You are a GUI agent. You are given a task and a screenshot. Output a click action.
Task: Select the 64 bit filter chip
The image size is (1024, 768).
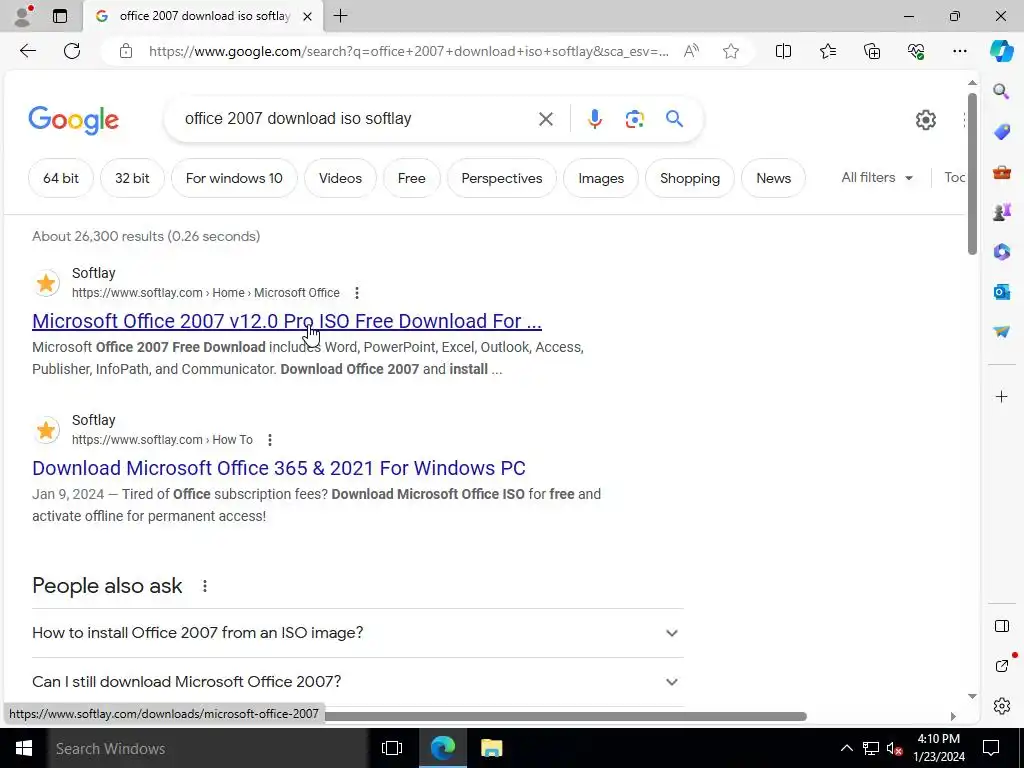click(x=61, y=178)
